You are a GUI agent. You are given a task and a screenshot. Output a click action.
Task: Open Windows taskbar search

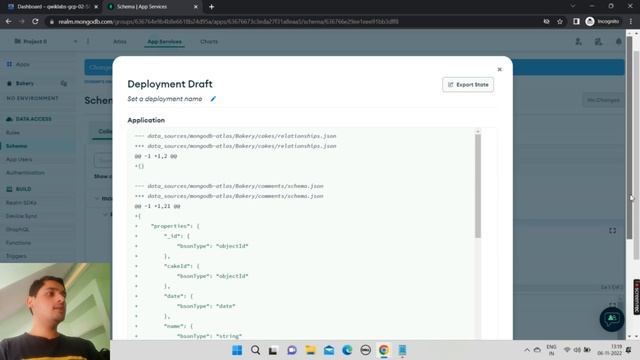[256, 350]
